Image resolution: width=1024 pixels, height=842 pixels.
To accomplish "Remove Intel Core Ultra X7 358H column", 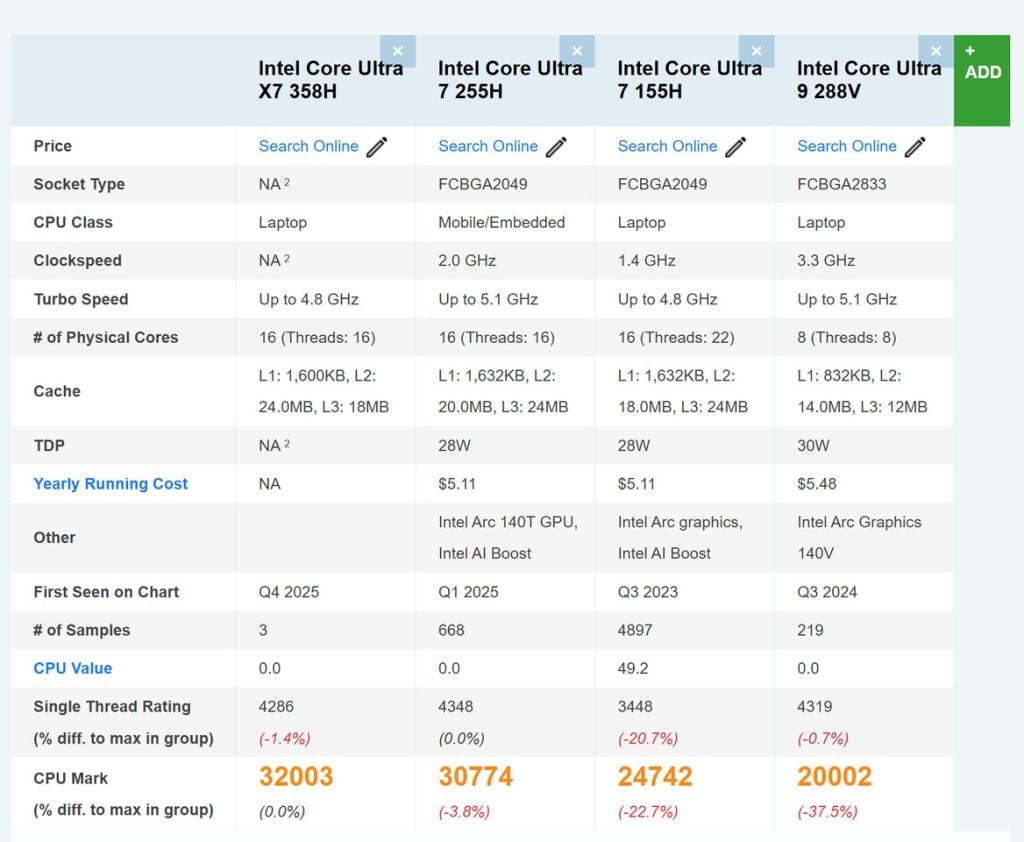I will pos(397,51).
